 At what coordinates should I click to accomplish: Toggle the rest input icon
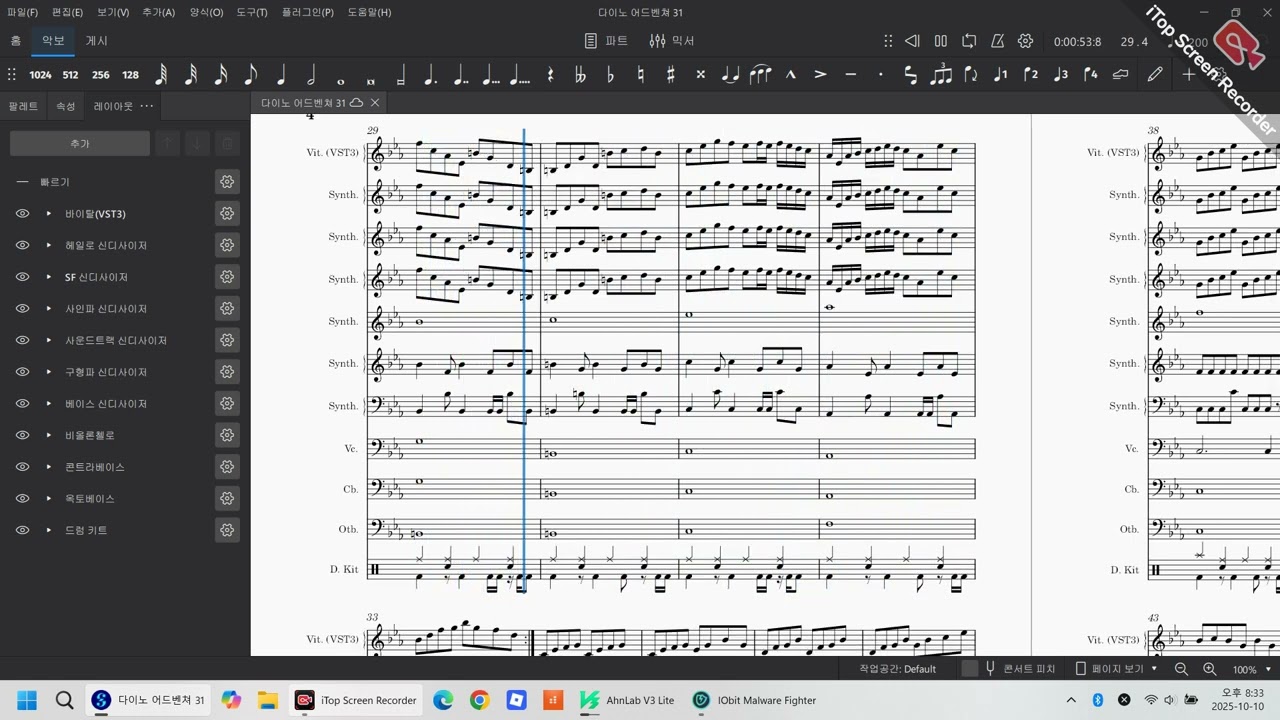tap(550, 74)
